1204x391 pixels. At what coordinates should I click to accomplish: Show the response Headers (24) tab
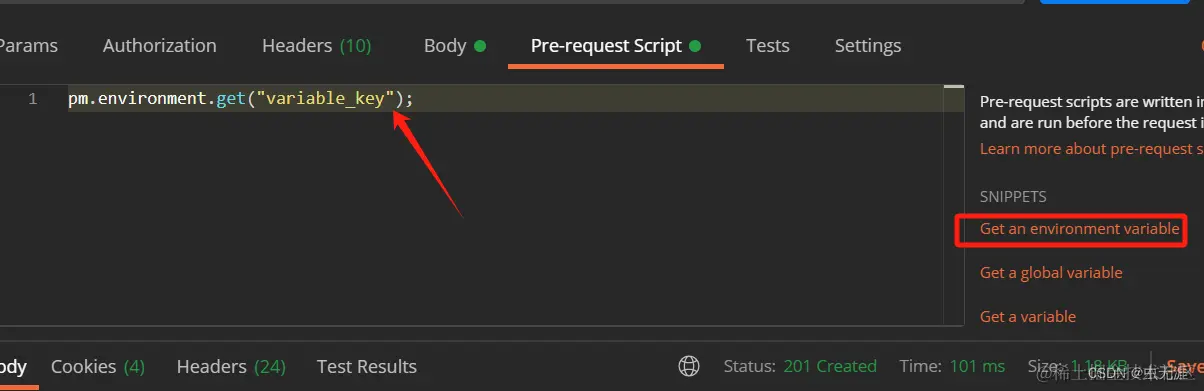coord(231,367)
